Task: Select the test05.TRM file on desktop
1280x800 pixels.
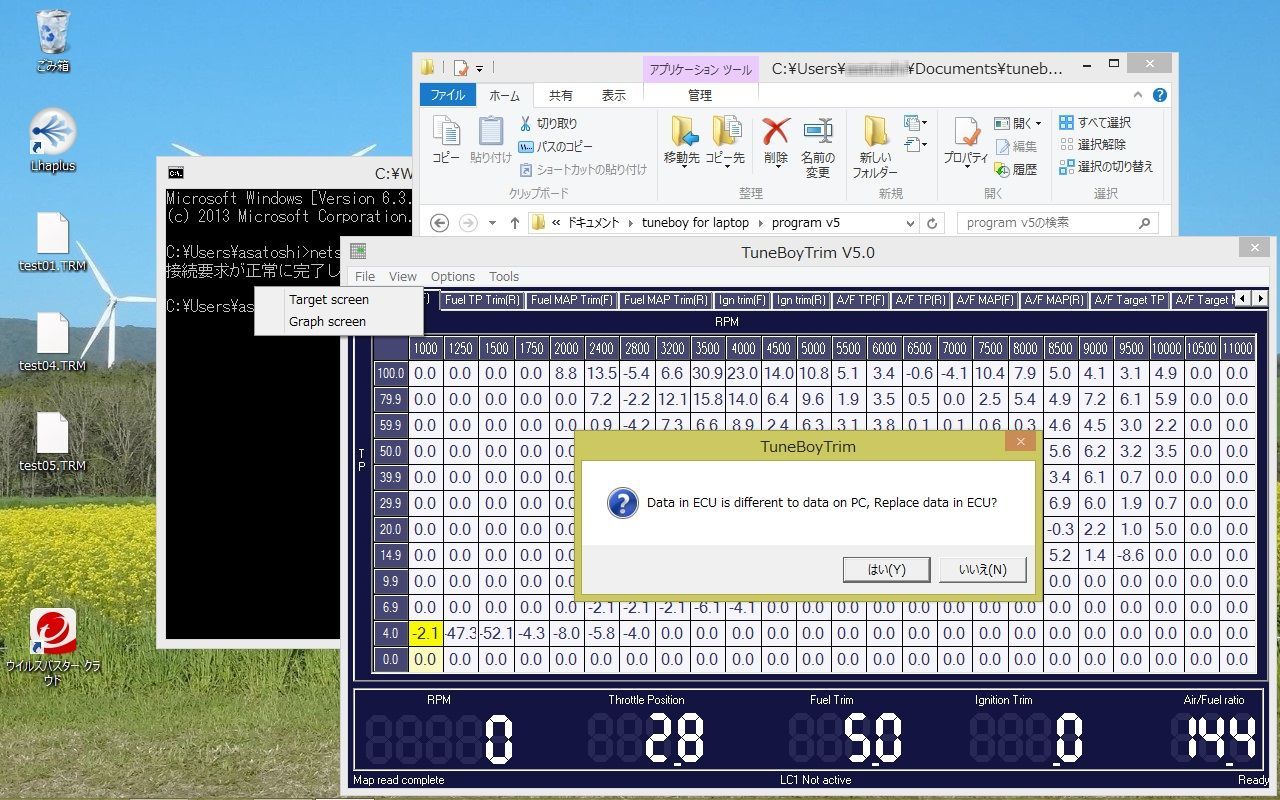Action: 52,441
